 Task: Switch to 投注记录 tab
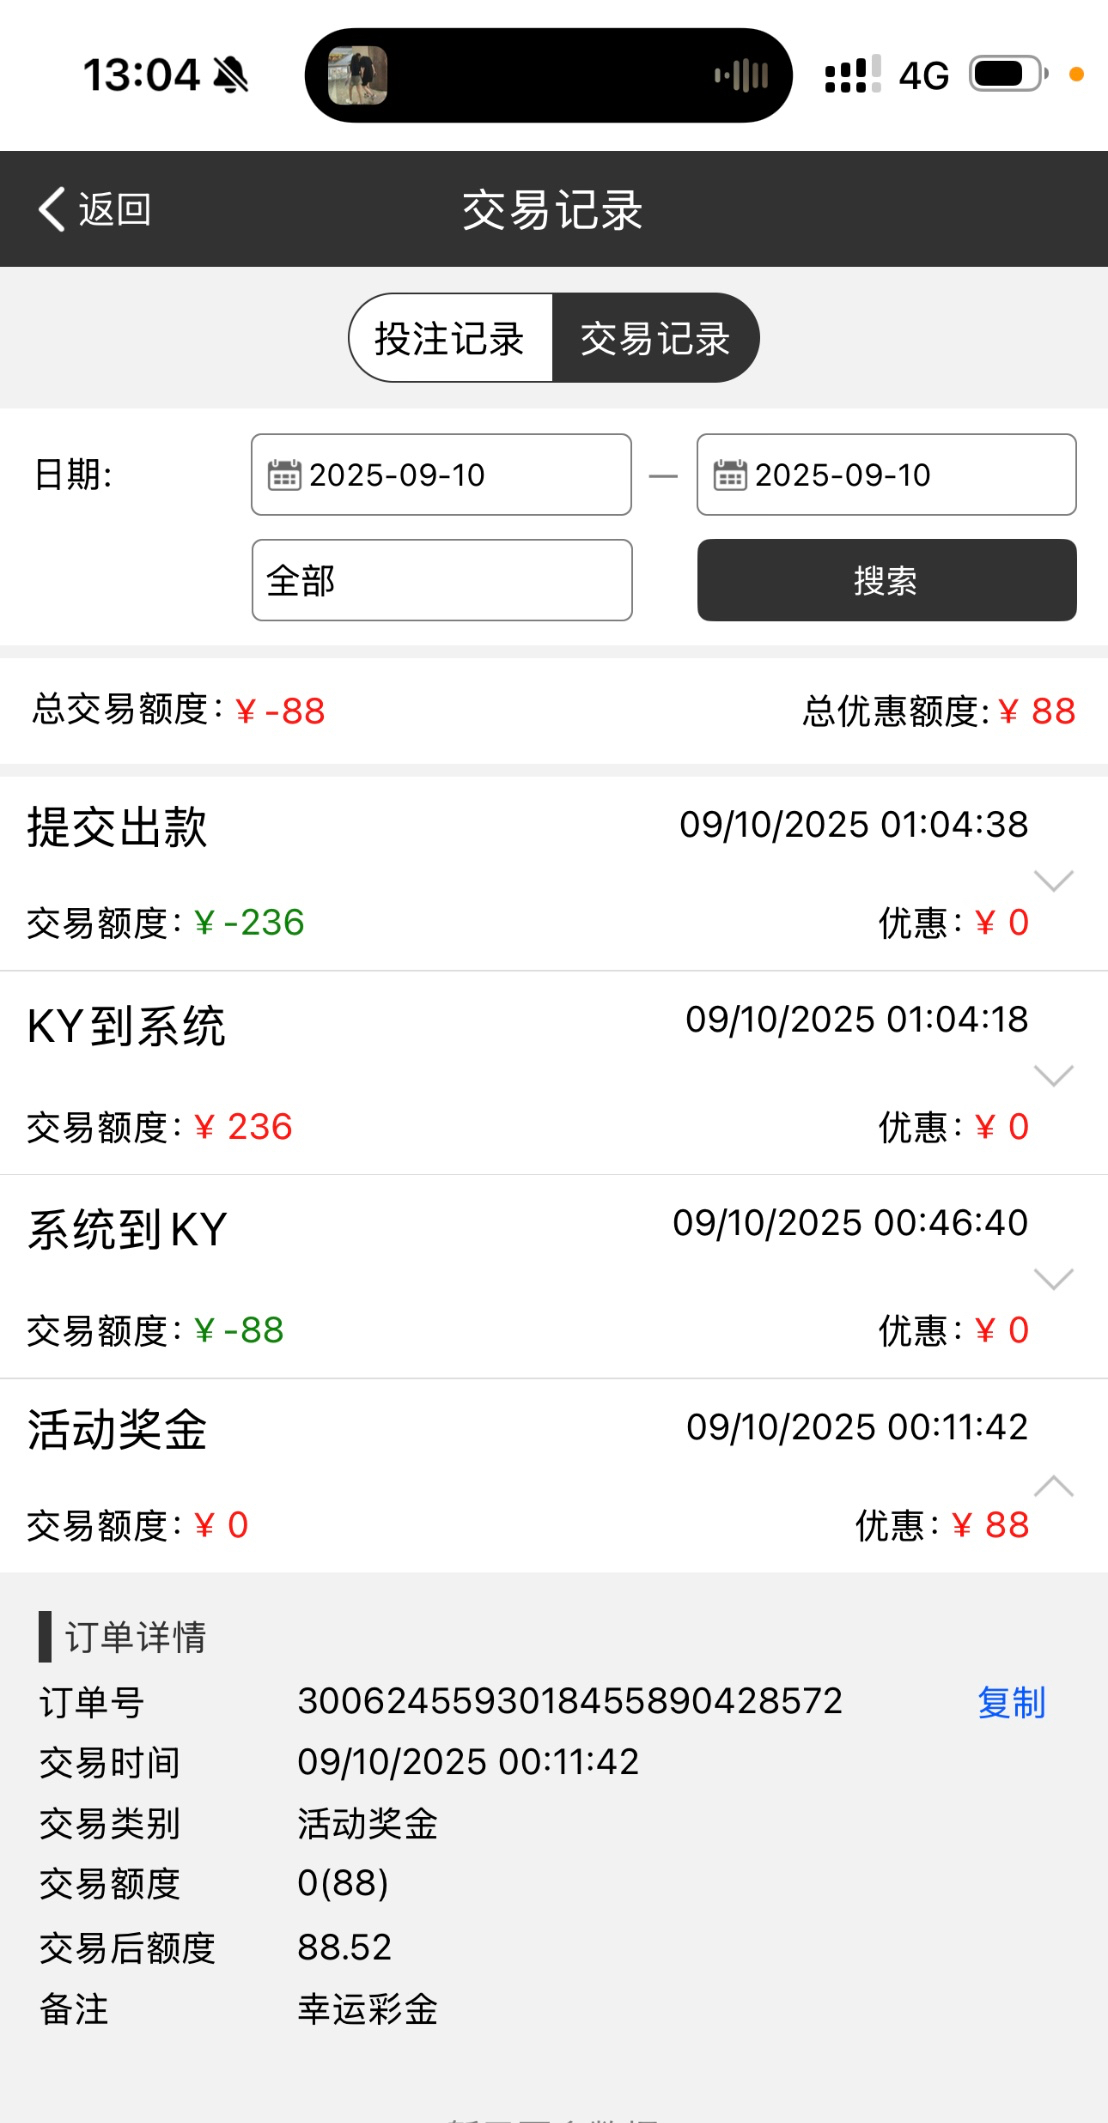coord(450,338)
